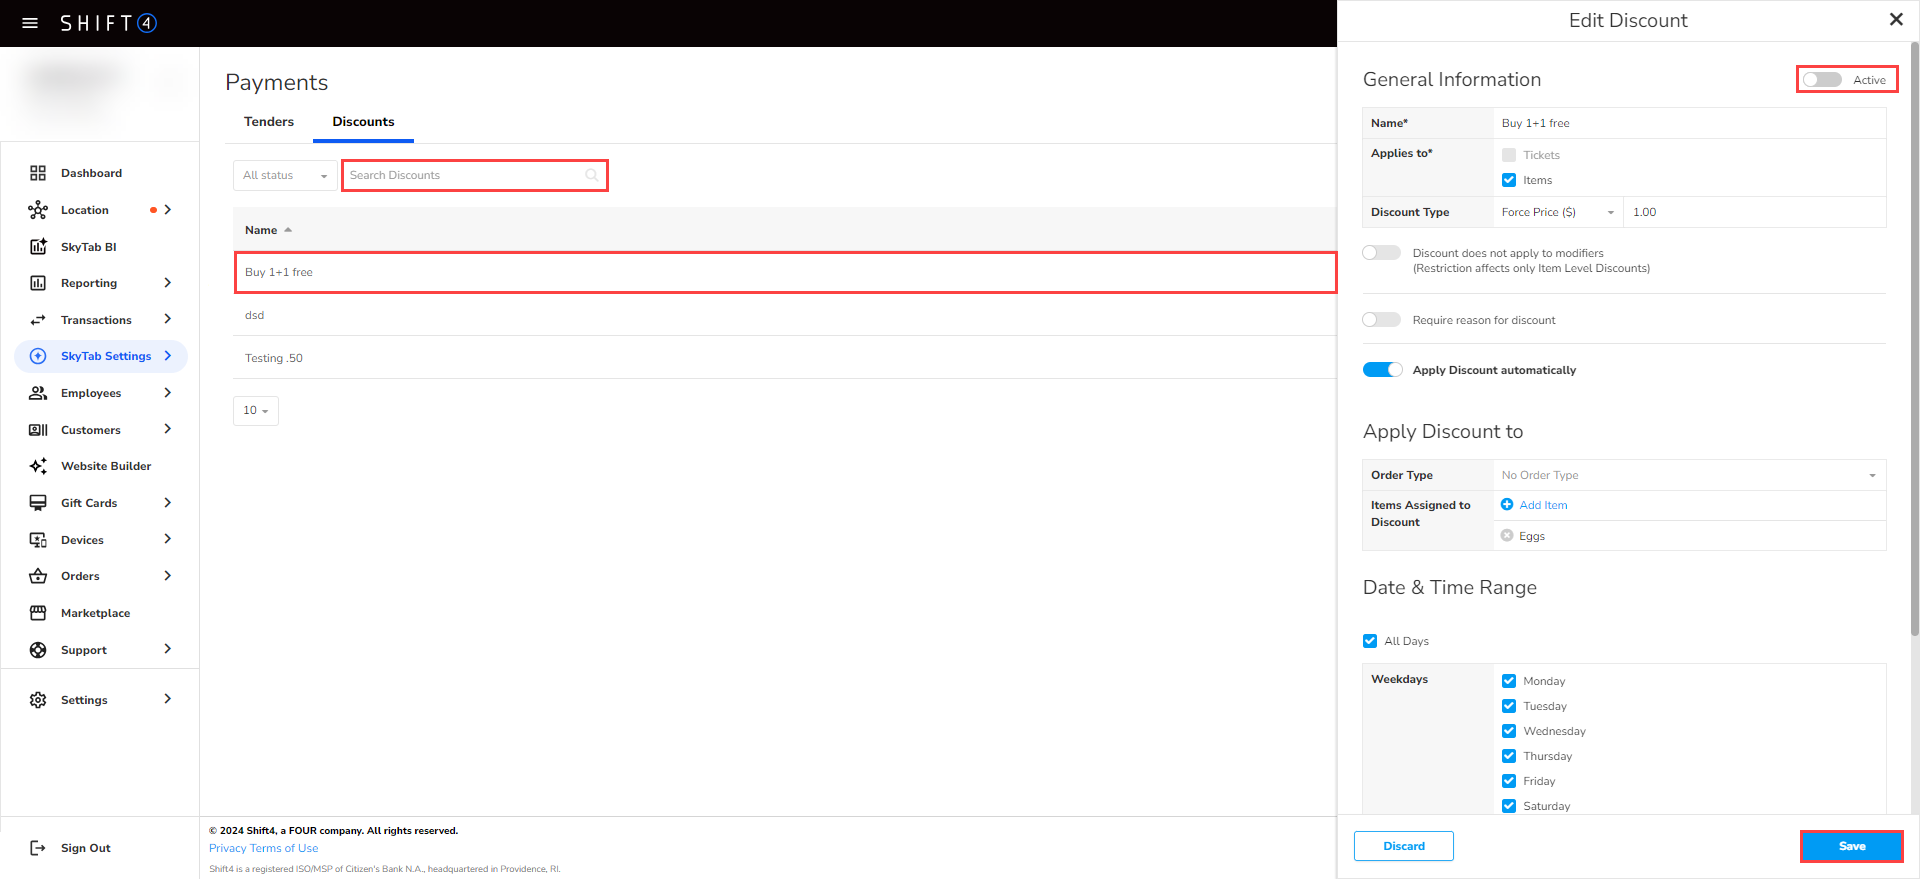Remove the Eggs item from discount
Viewport: 1920px width, 879px height.
click(1507, 536)
